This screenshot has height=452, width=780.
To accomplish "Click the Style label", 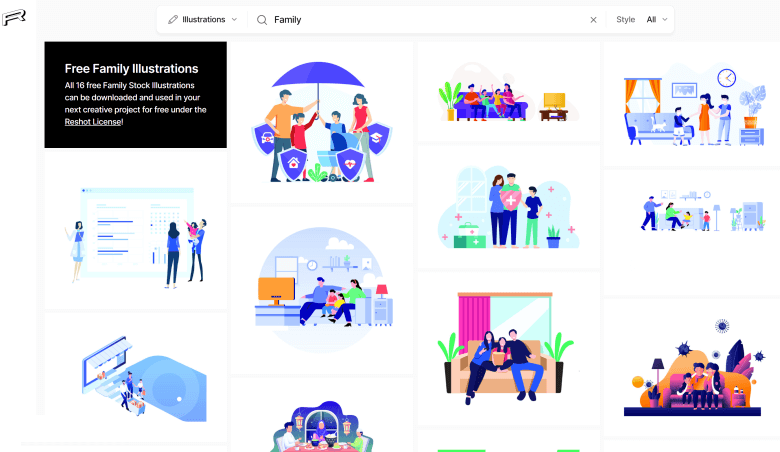I will (x=625, y=20).
